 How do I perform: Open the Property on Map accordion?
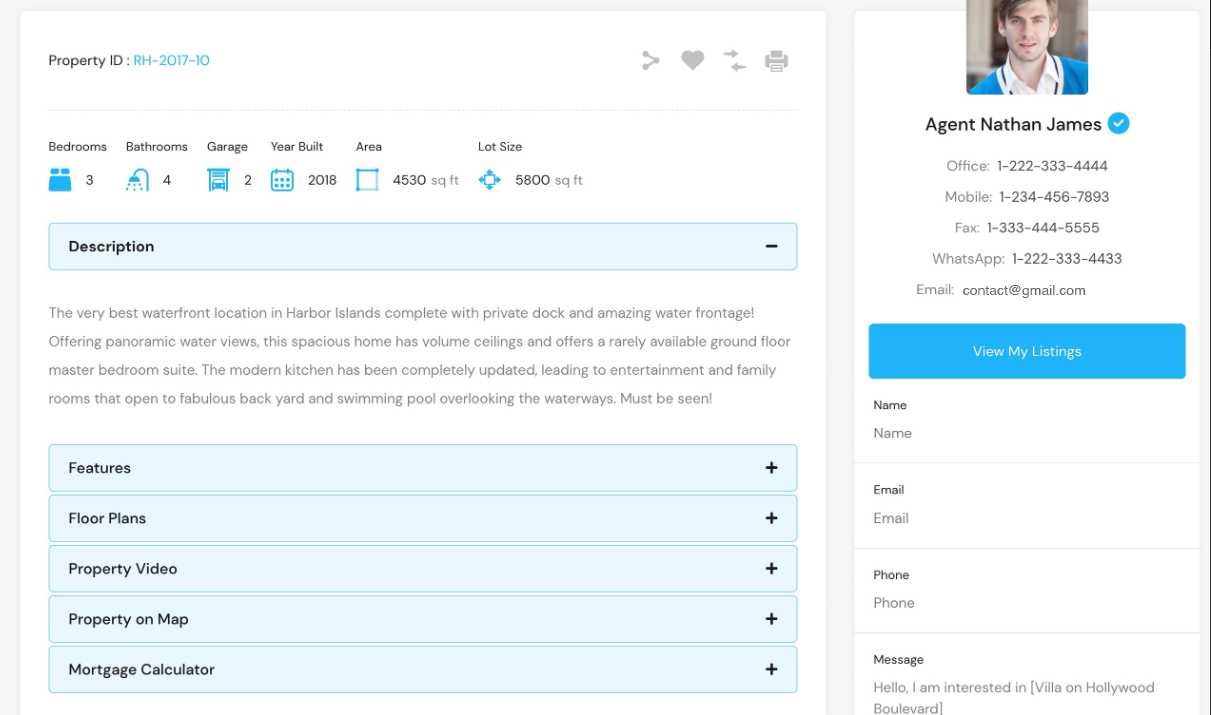click(771, 619)
